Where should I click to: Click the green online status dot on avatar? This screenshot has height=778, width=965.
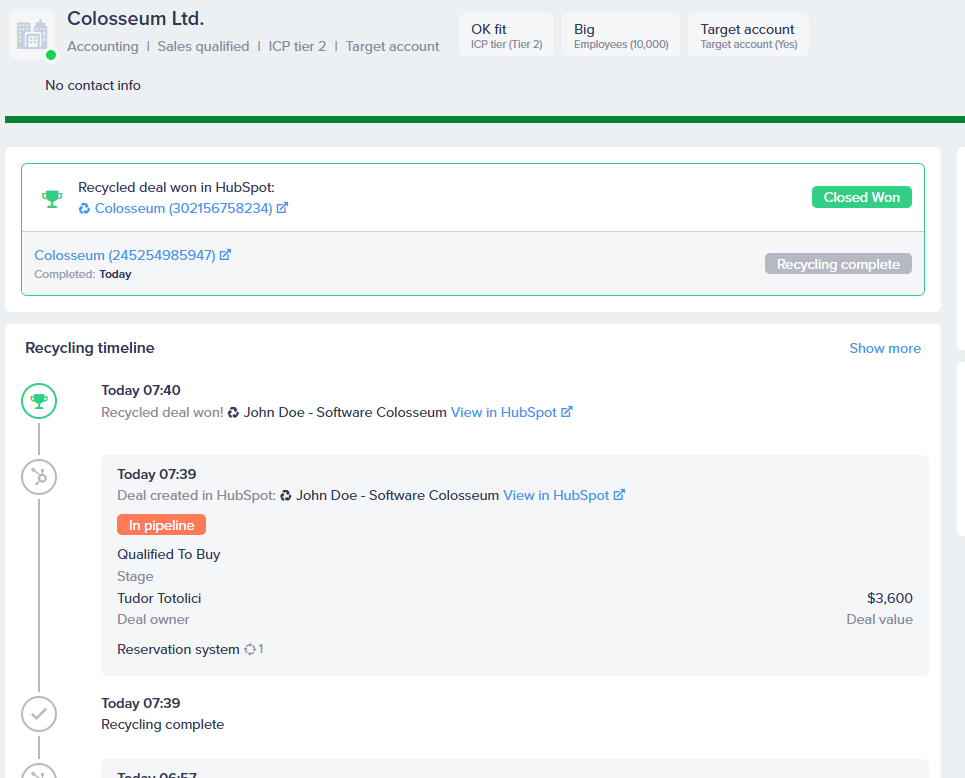tap(51, 55)
